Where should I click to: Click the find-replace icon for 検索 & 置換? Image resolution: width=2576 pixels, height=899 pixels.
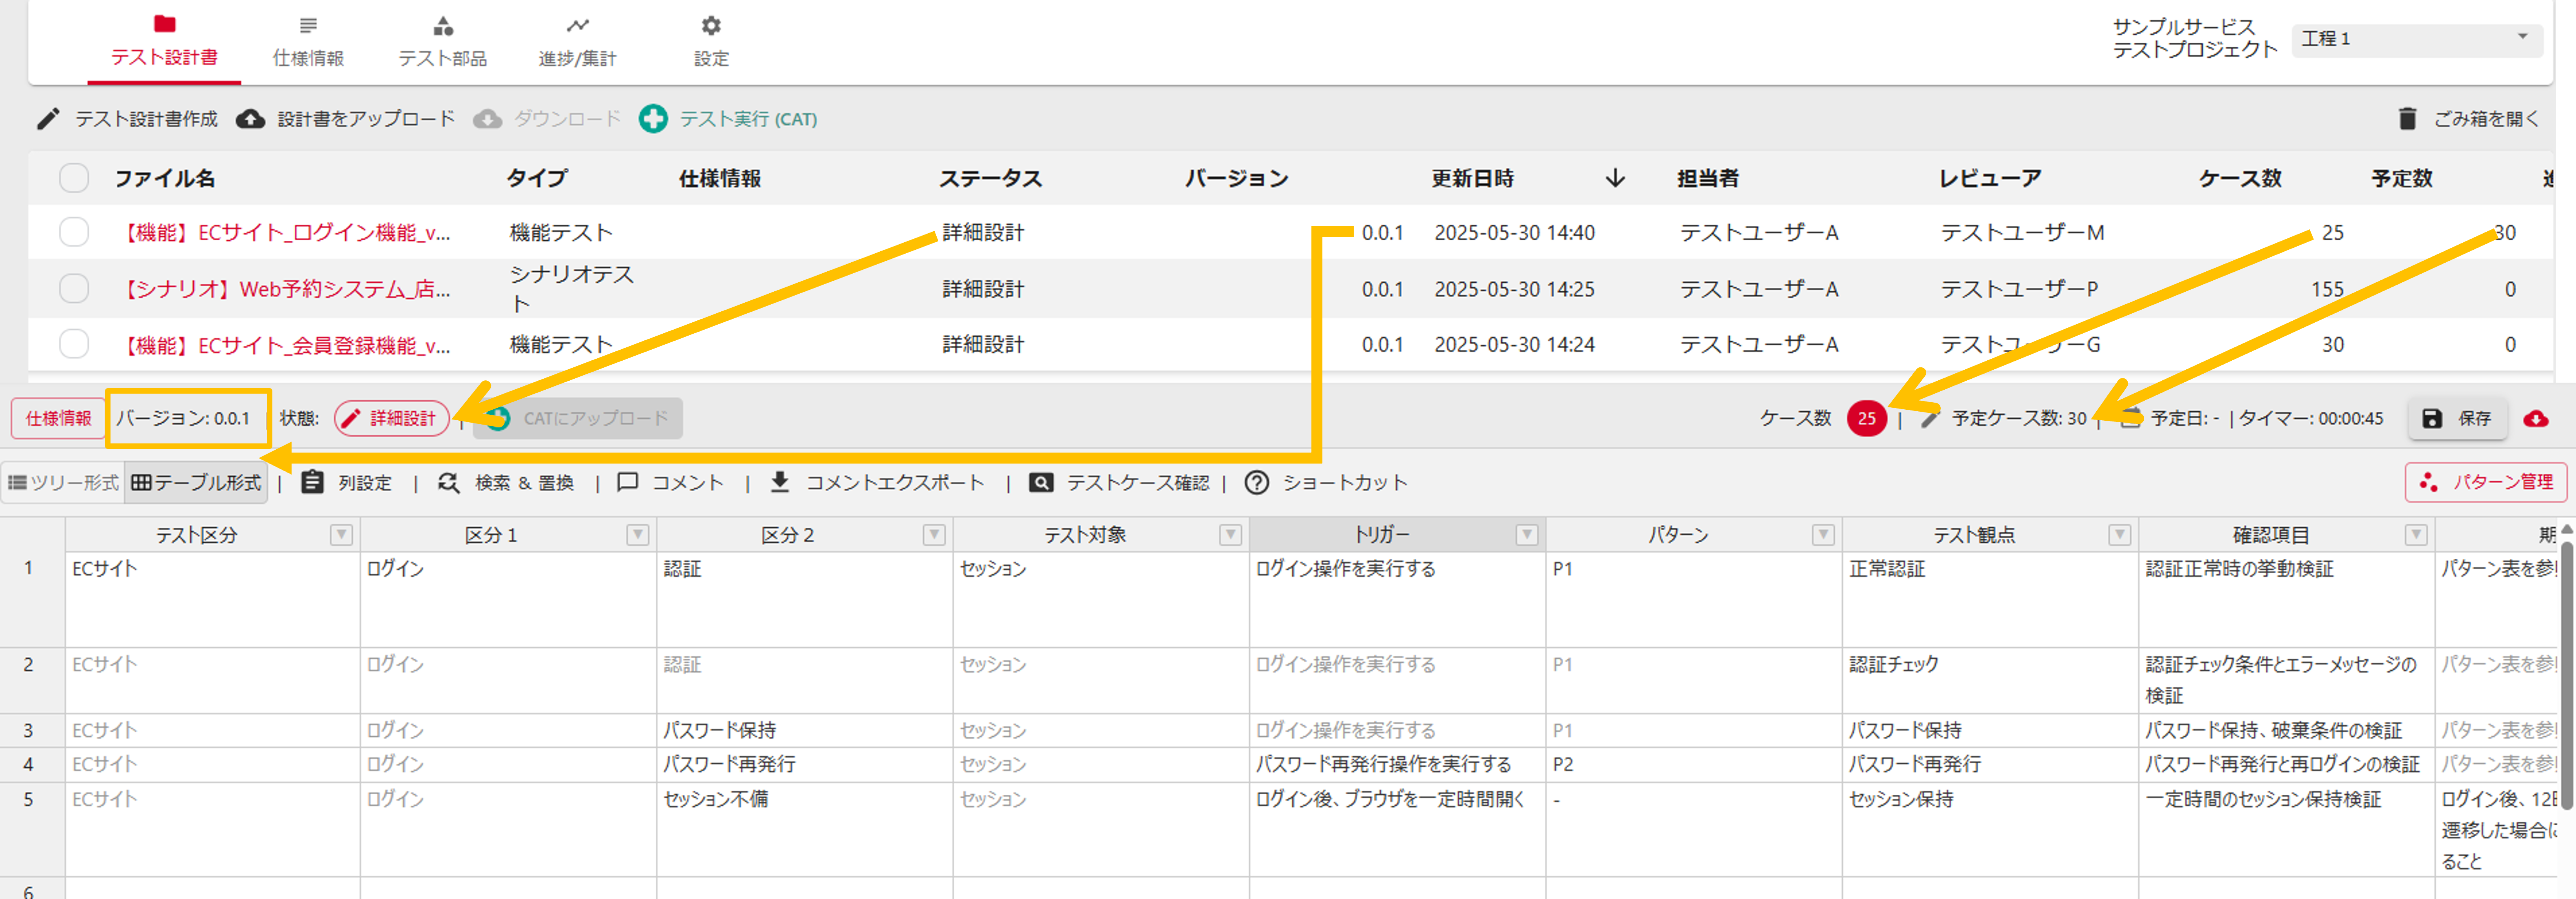pos(449,483)
